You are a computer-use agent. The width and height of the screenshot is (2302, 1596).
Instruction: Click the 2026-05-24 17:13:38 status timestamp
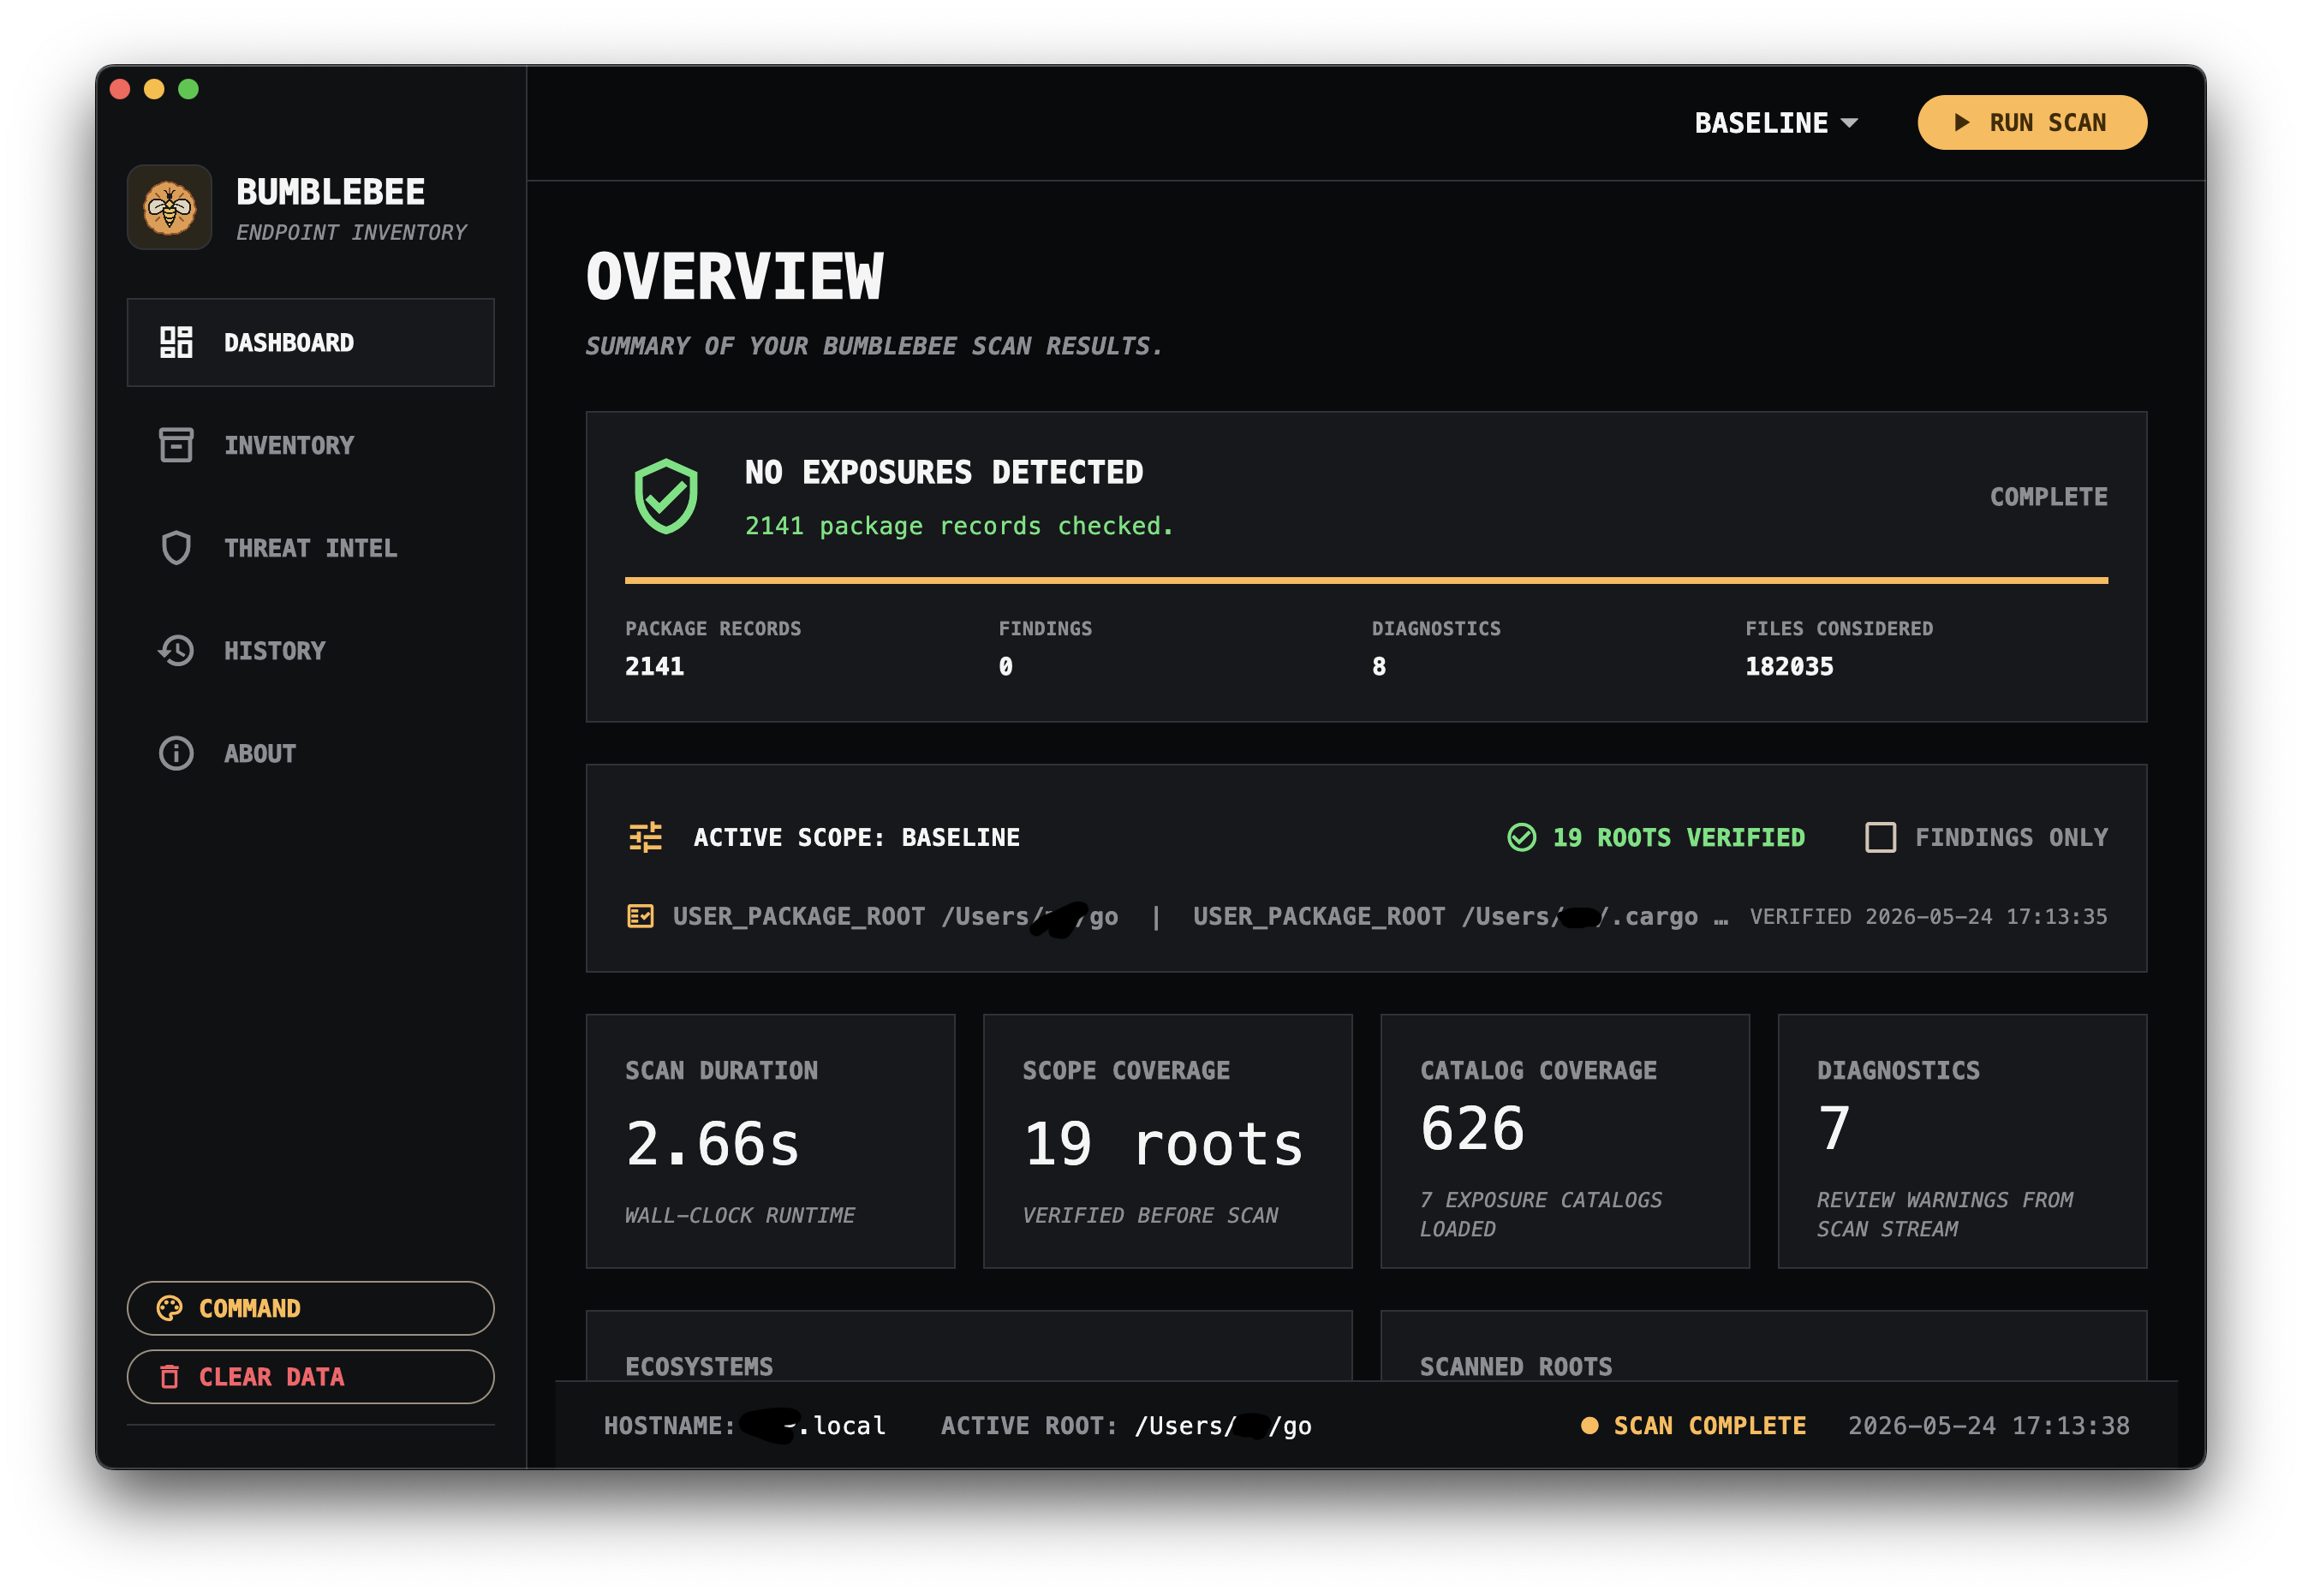1989,1425
